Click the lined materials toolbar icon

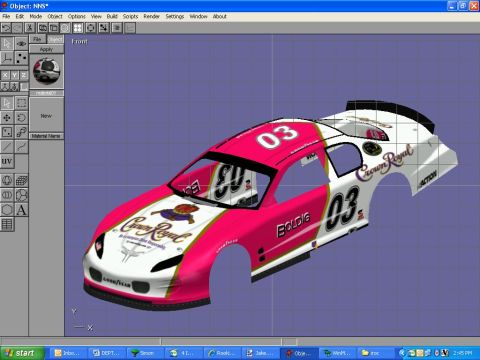pos(117,28)
